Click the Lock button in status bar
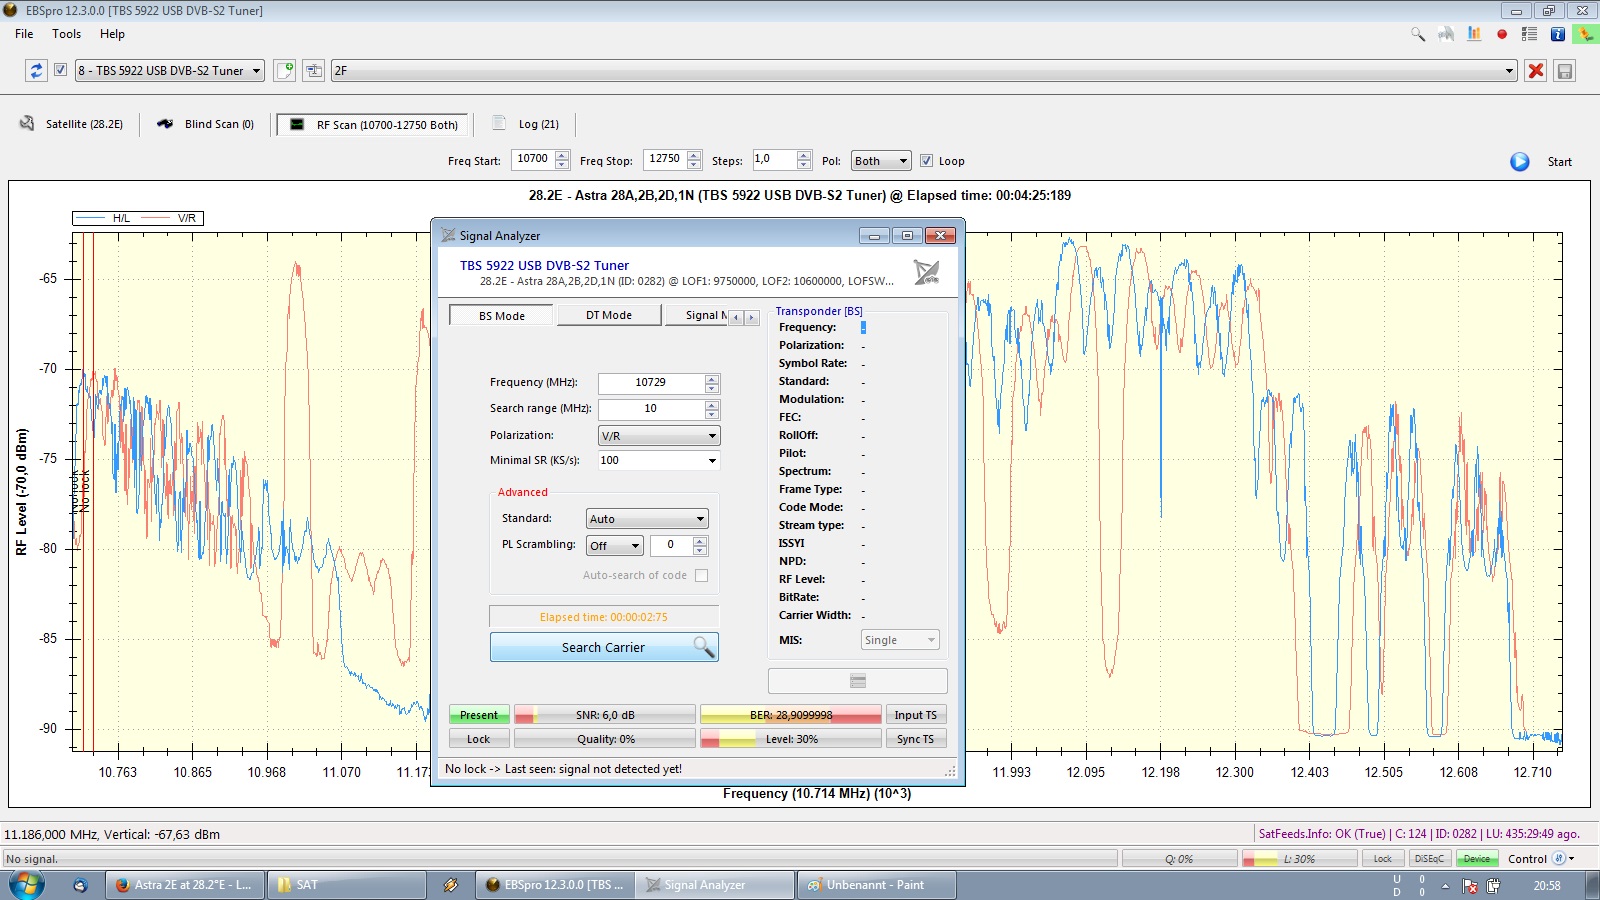Image resolution: width=1600 pixels, height=900 pixels. pyautogui.click(x=1383, y=859)
